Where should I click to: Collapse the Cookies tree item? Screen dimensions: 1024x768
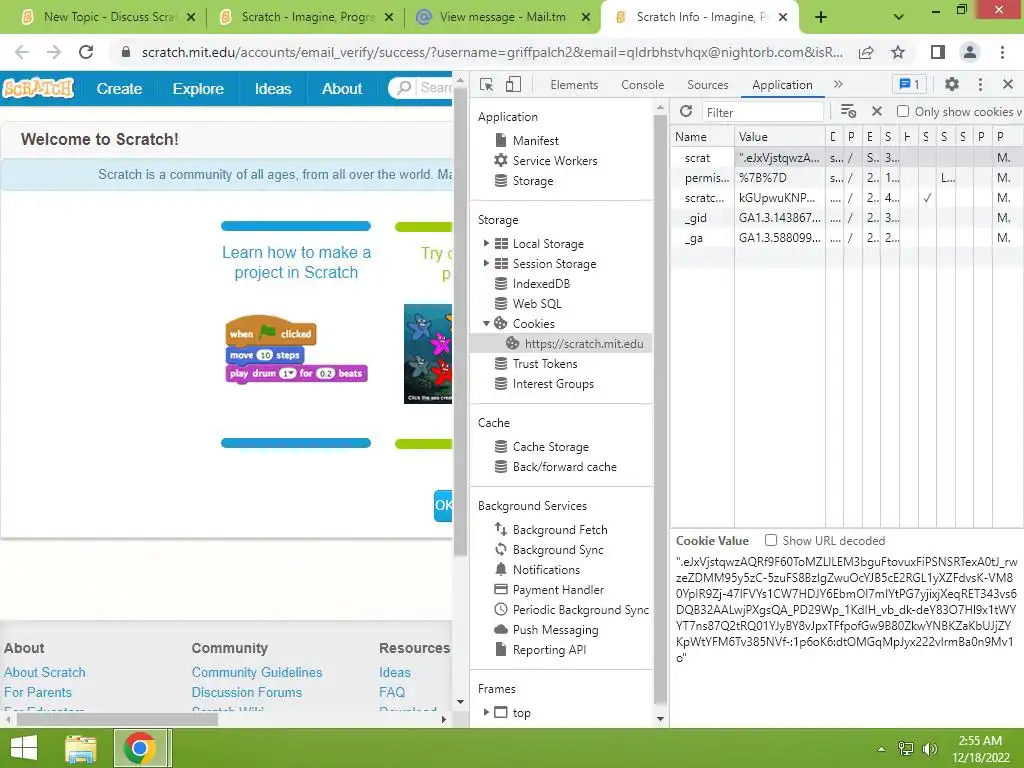click(486, 323)
